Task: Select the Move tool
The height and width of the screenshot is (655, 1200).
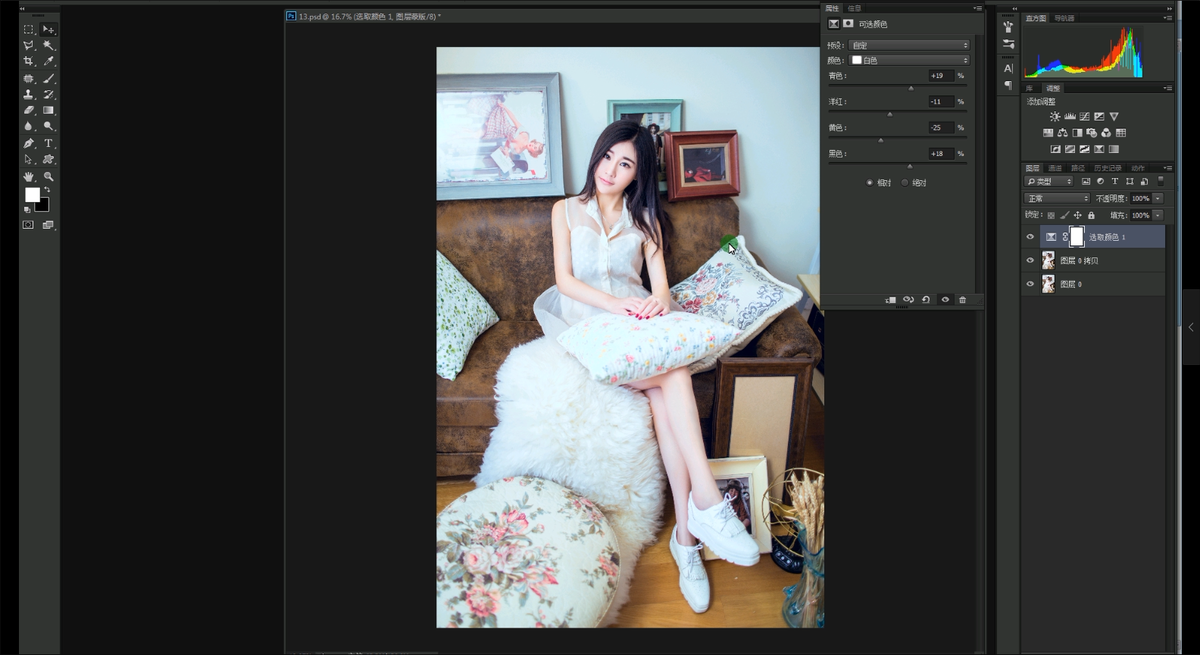Action: pyautogui.click(x=48, y=29)
